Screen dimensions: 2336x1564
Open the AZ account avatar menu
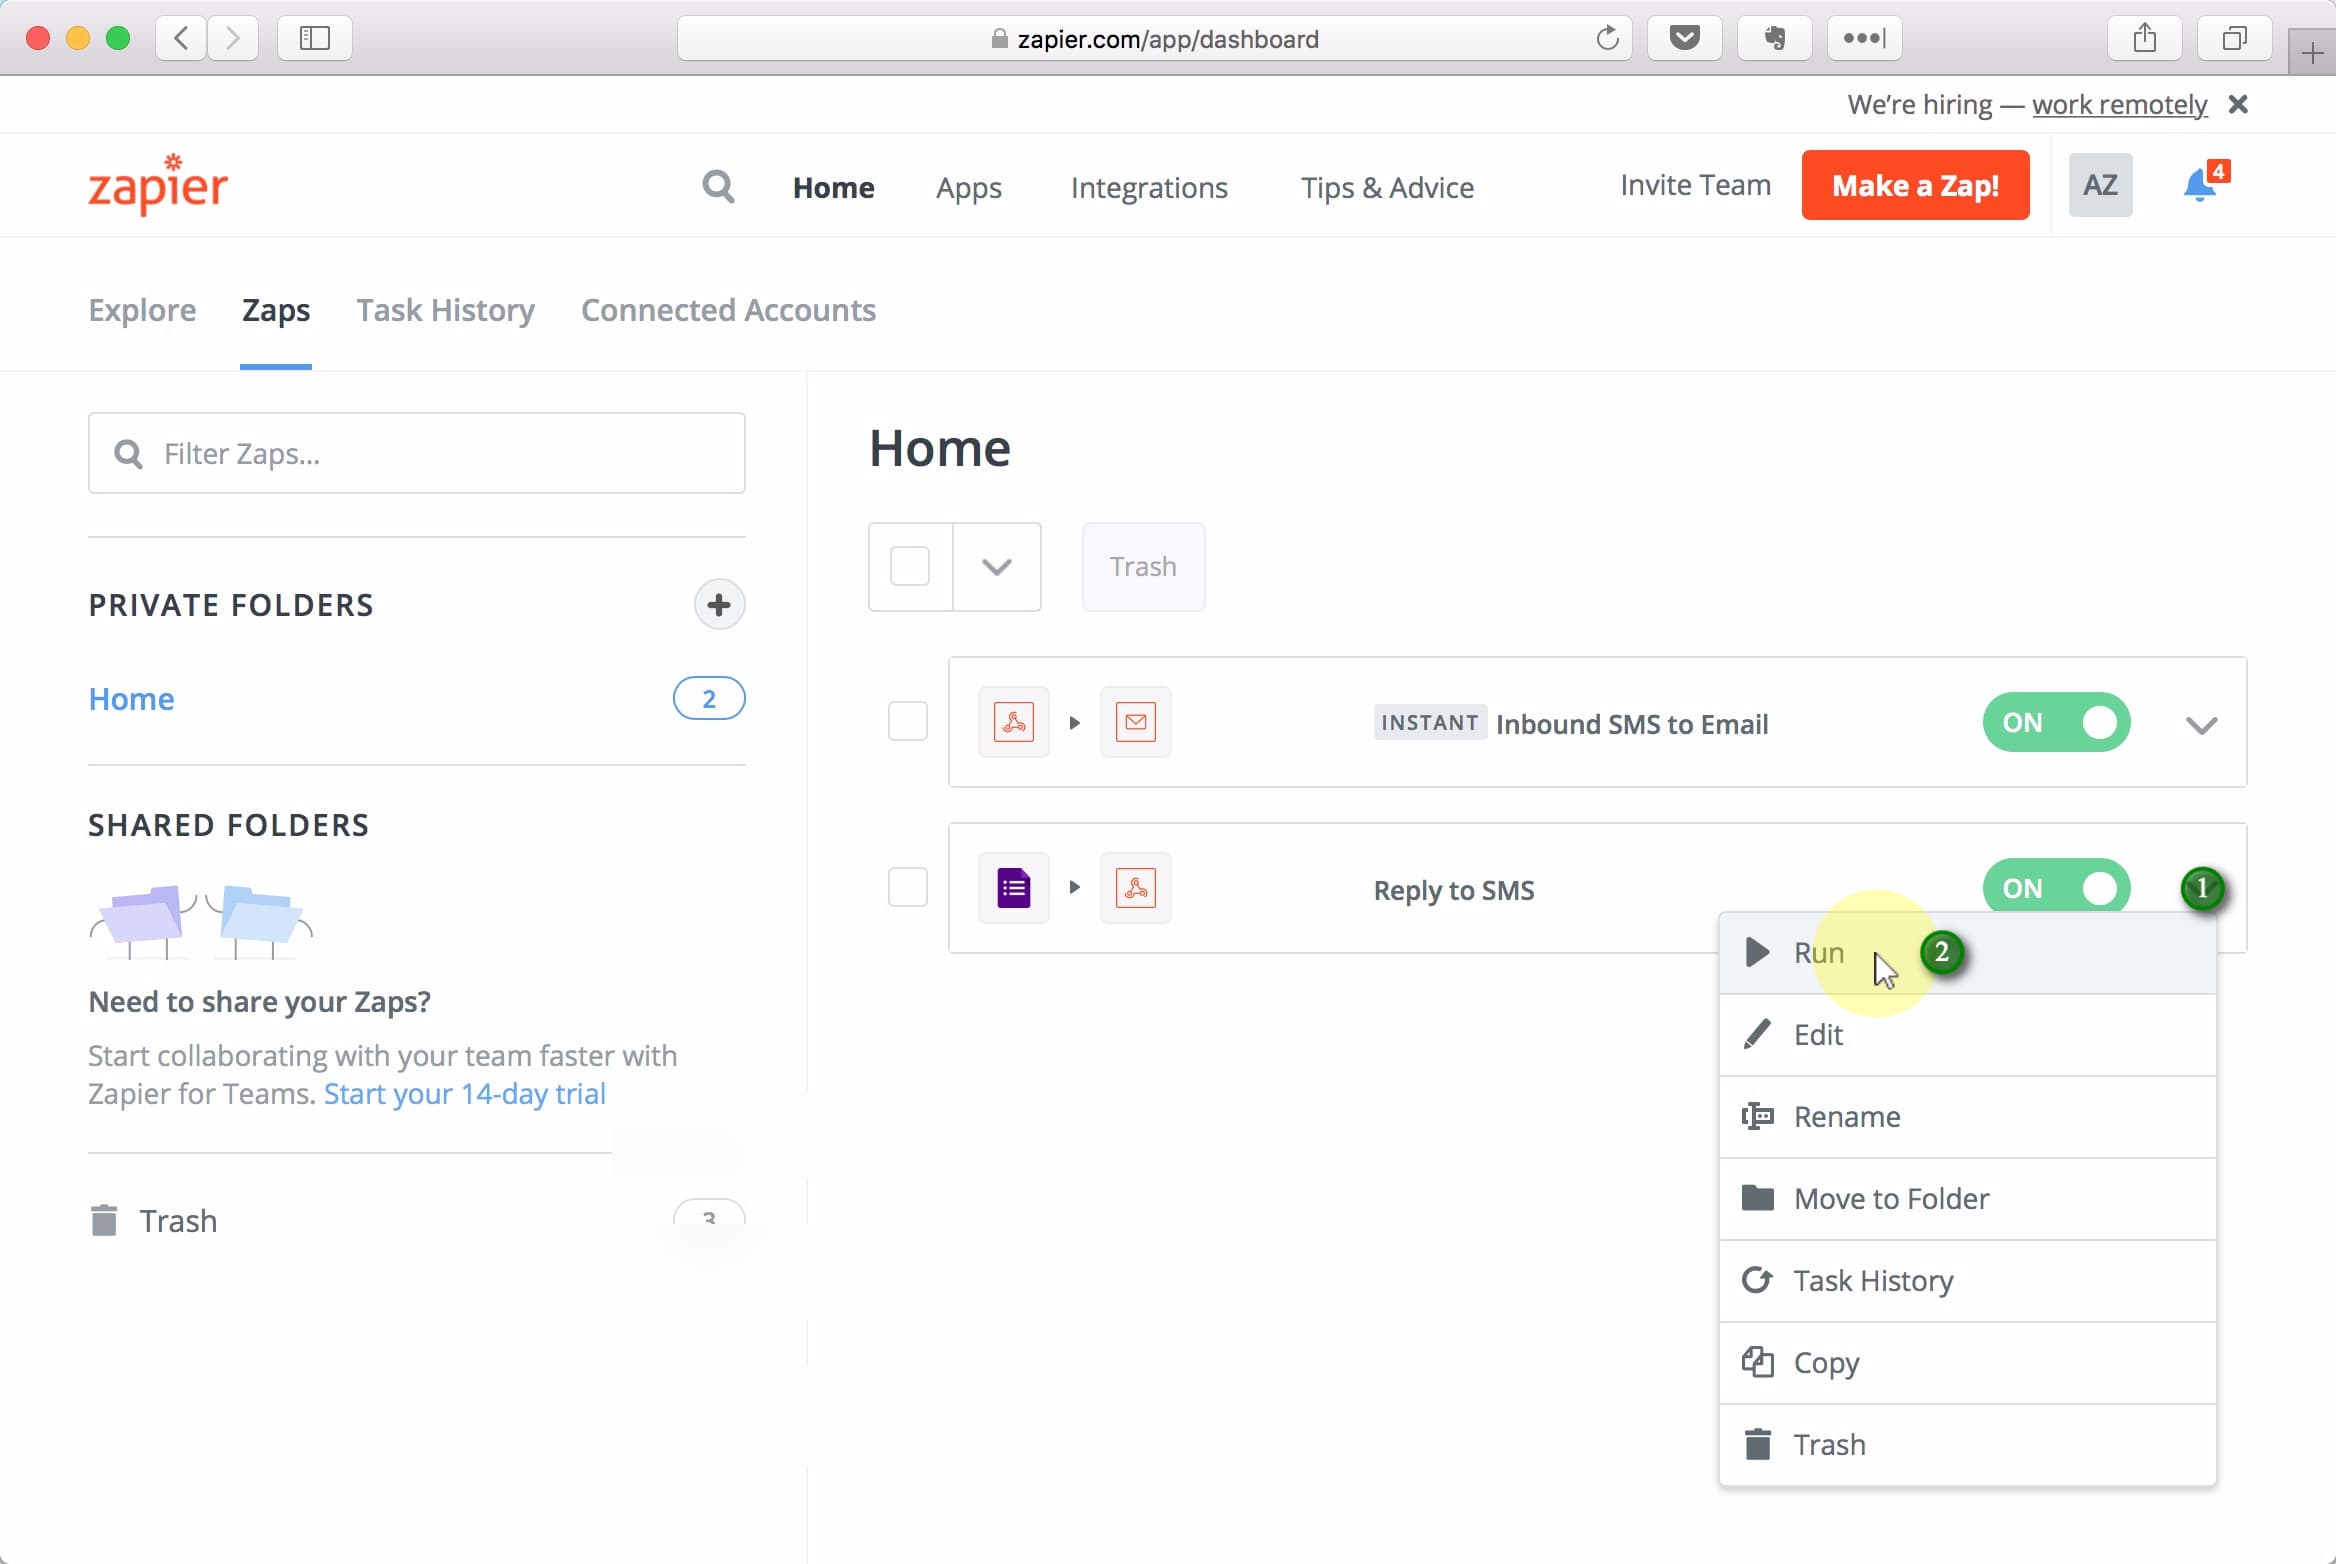pyautogui.click(x=2100, y=185)
